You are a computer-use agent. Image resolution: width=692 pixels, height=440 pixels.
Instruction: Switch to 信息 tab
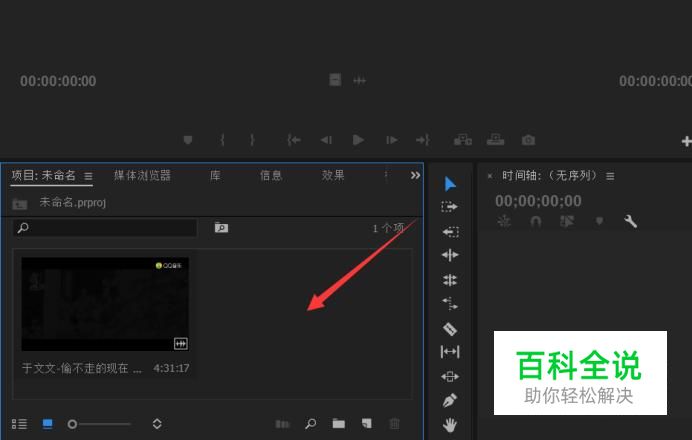[x=271, y=176]
